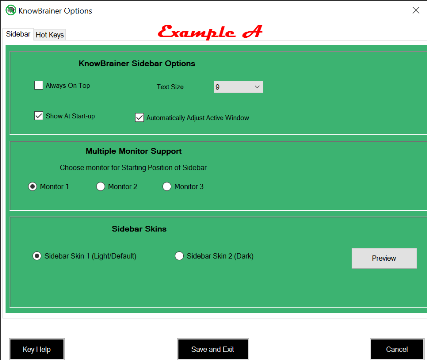Switch to the Hot Keys tab
The width and height of the screenshot is (427, 360).
50,35
